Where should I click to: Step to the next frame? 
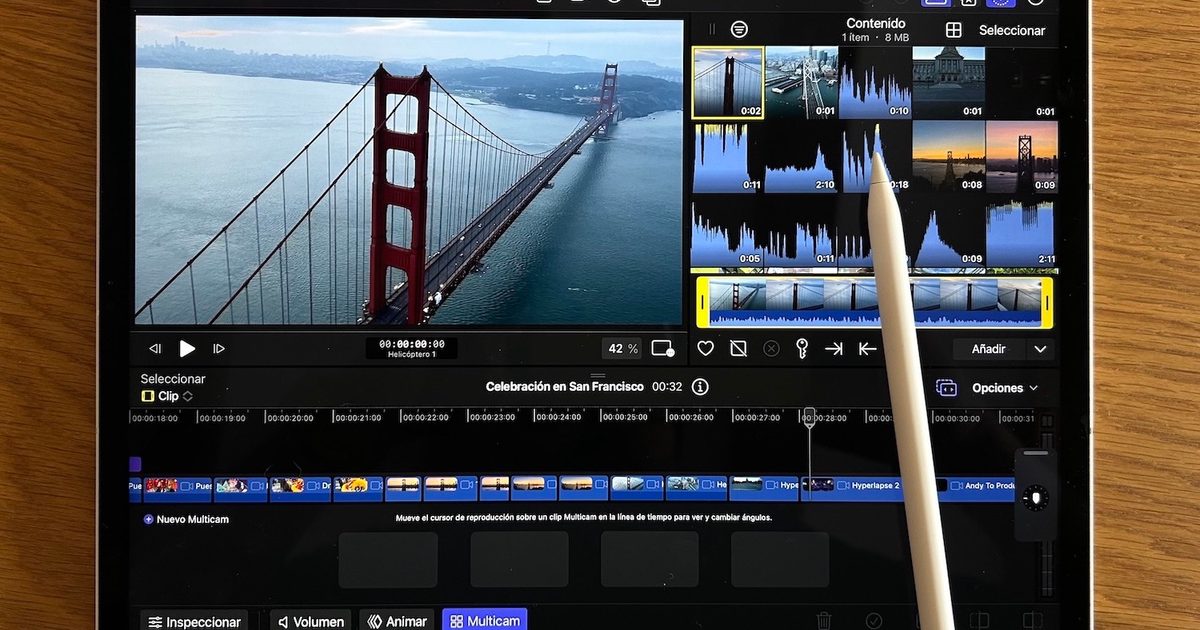click(x=219, y=349)
